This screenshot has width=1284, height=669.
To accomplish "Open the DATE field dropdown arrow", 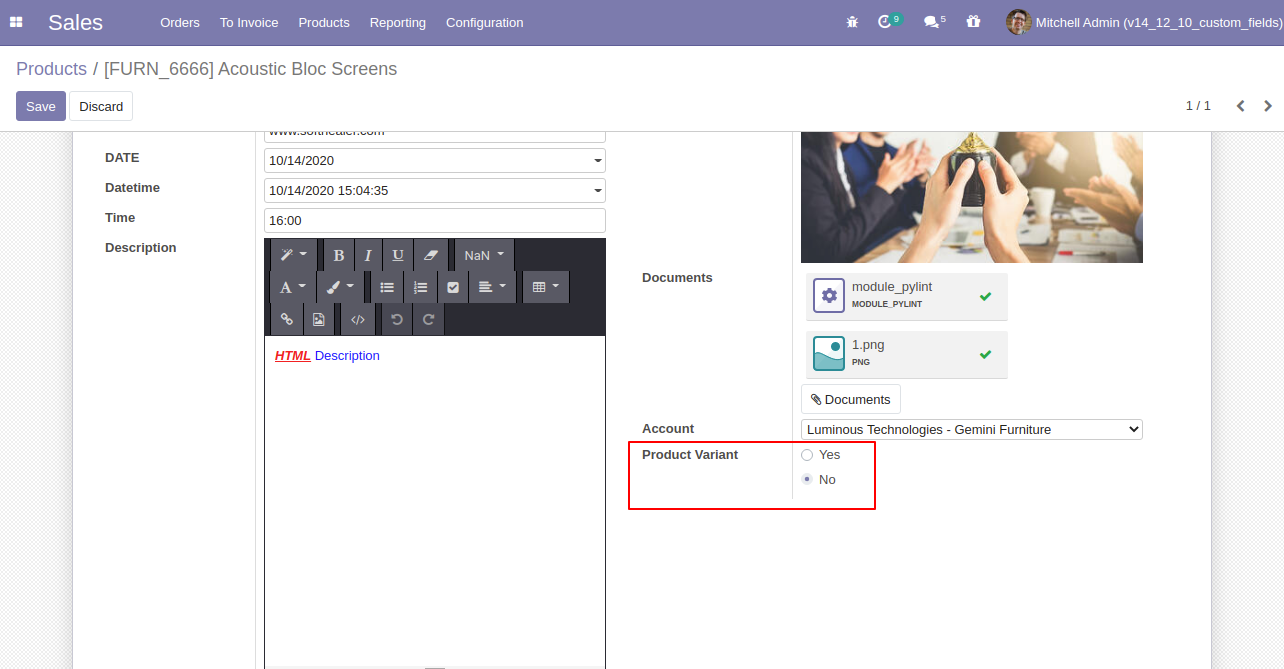I will 598,161.
